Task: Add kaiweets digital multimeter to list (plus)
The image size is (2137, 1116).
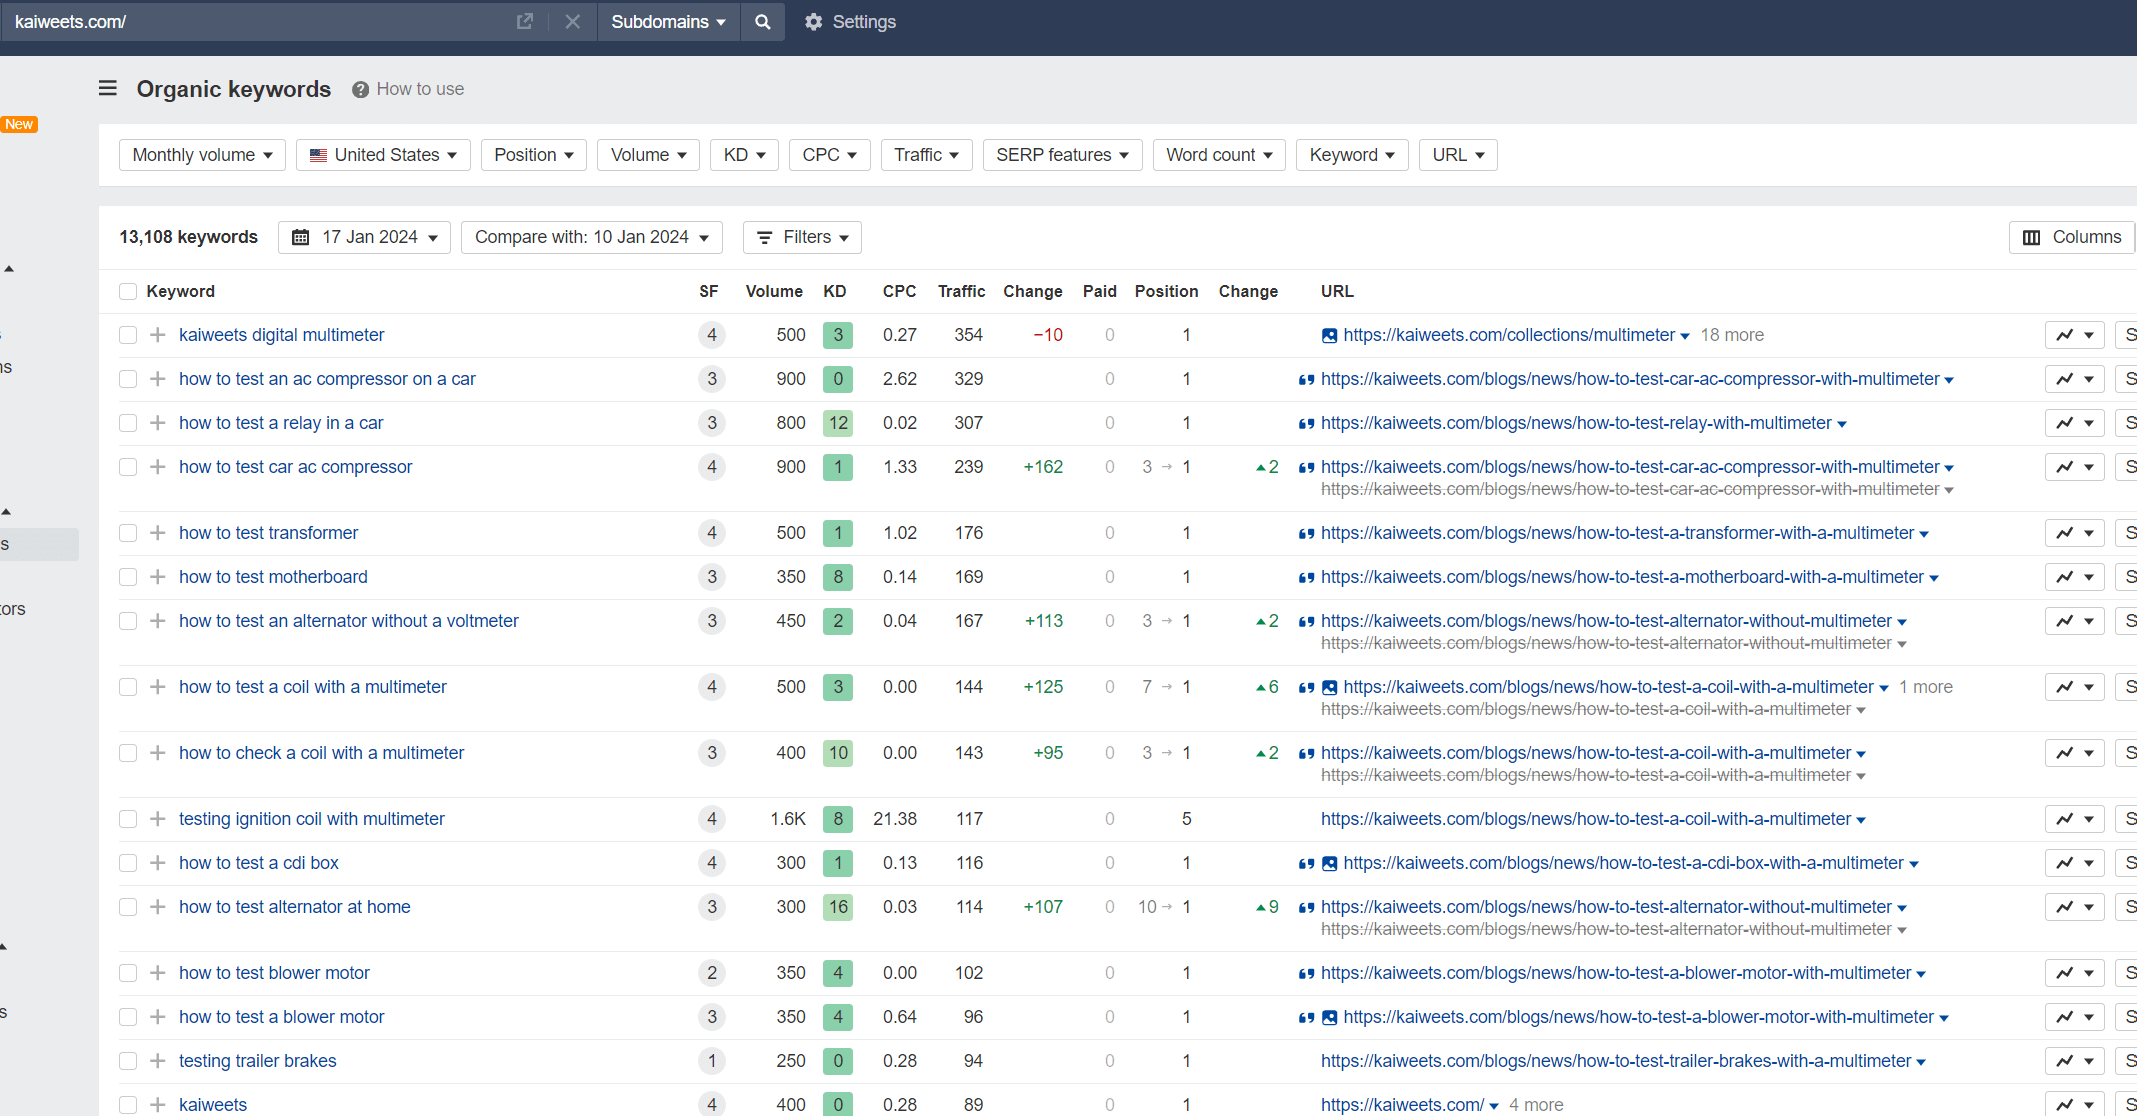Action: click(158, 335)
